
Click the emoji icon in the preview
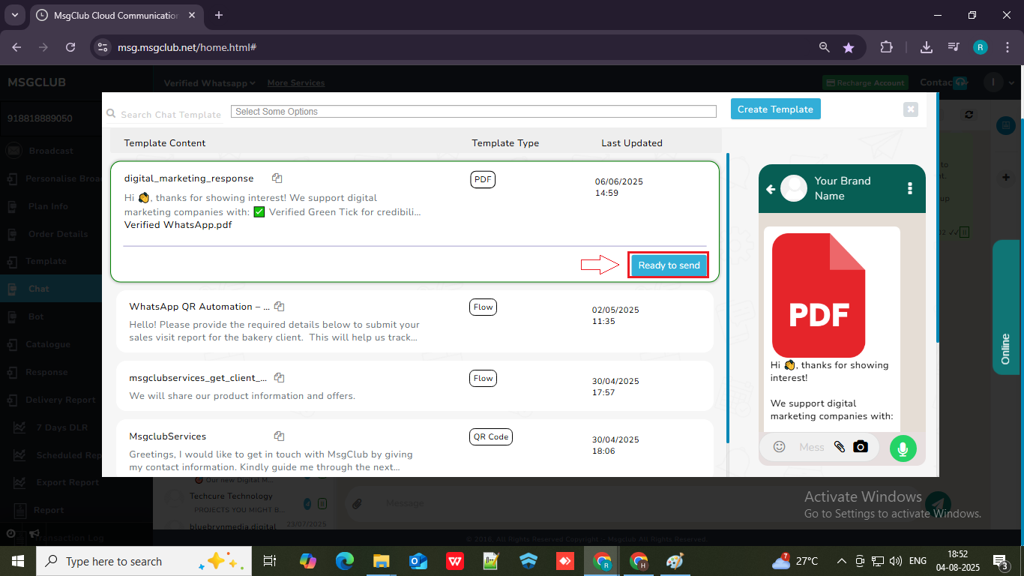coord(779,447)
